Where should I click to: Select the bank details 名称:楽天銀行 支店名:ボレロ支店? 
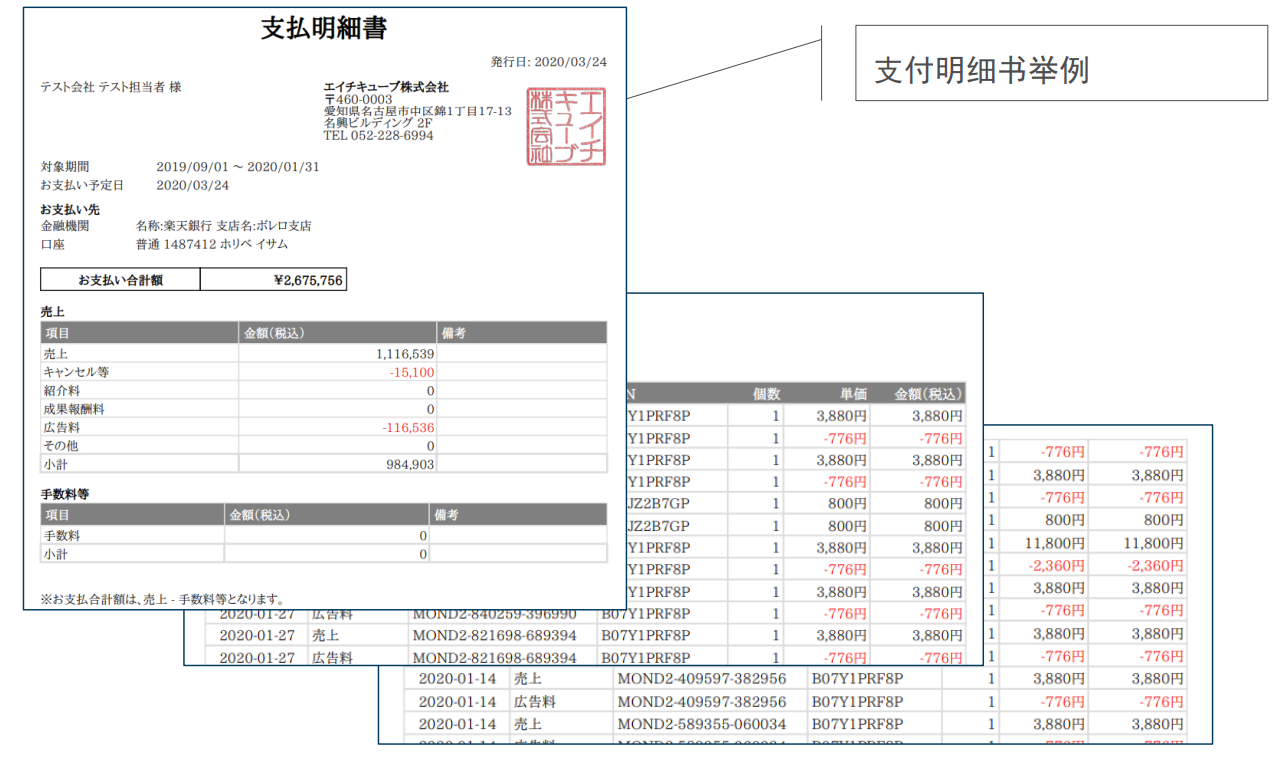223,226
